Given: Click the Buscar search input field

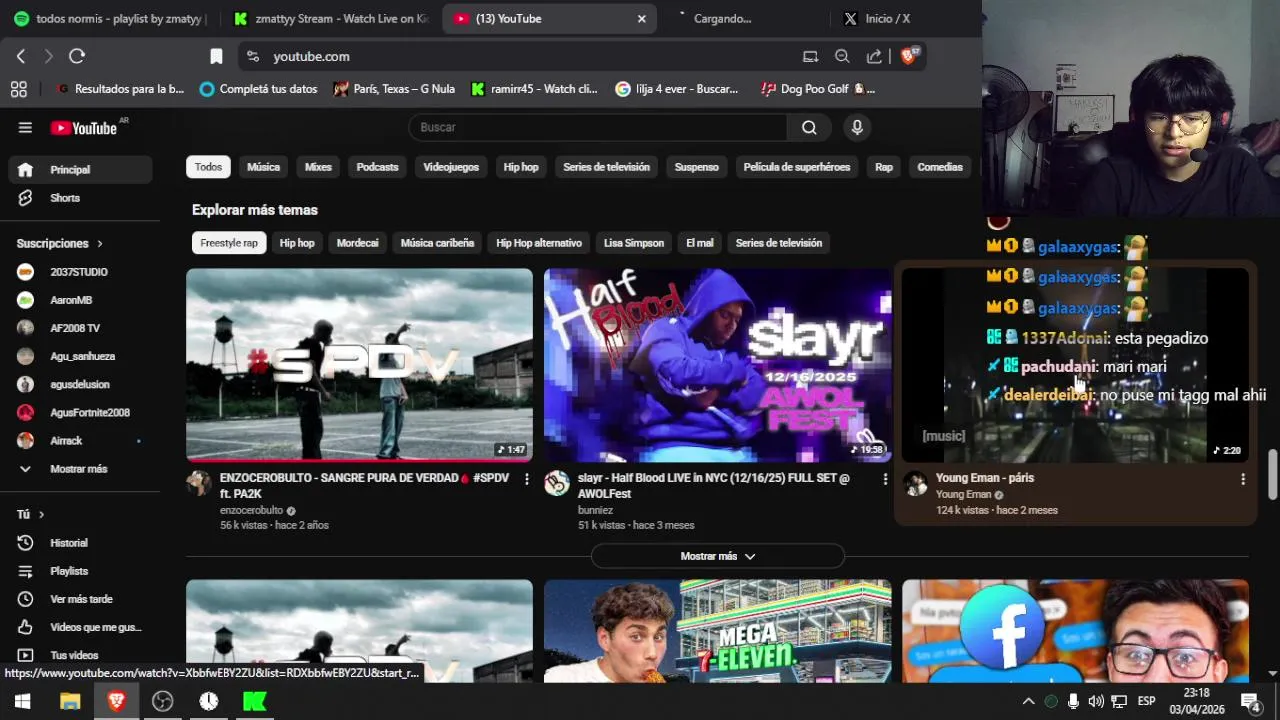Looking at the screenshot, I should pyautogui.click(x=598, y=127).
